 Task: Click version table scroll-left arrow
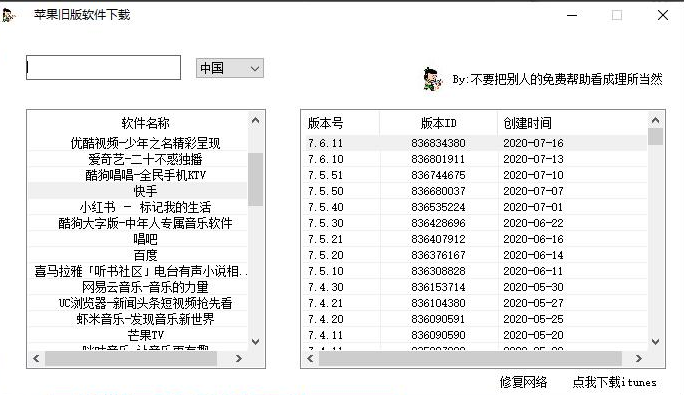click(x=310, y=358)
